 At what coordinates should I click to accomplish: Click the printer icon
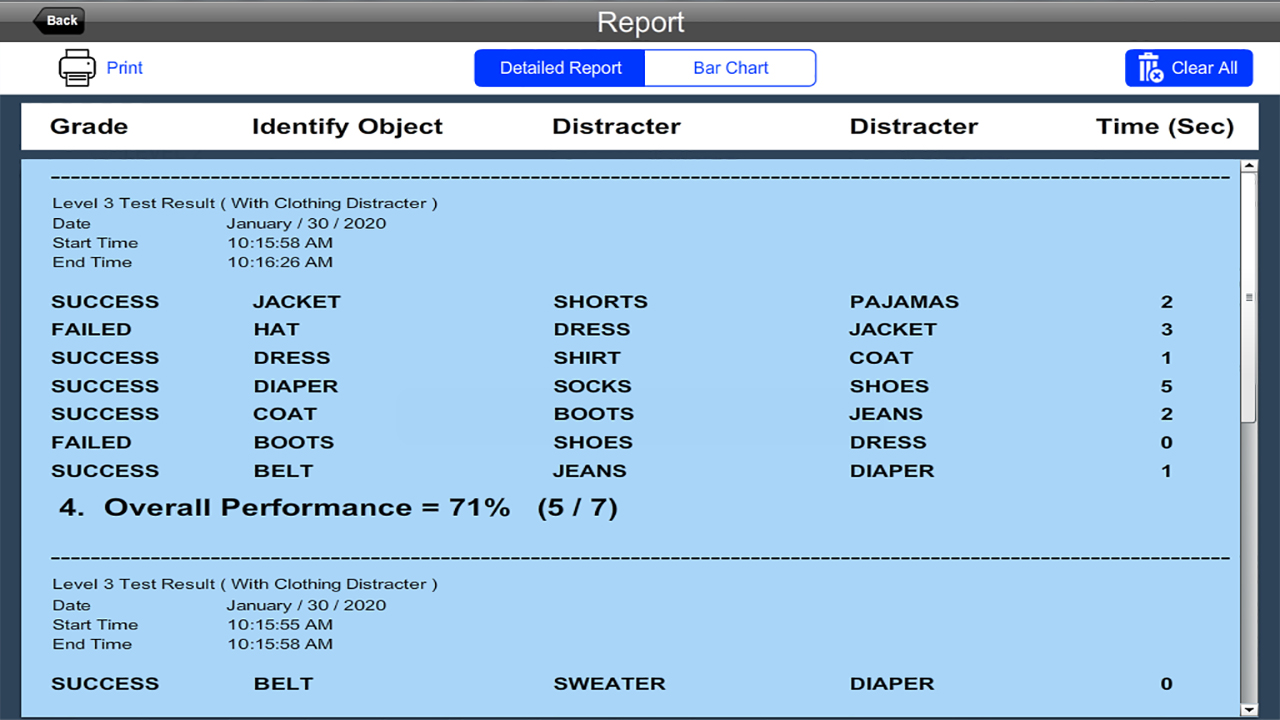(x=77, y=68)
